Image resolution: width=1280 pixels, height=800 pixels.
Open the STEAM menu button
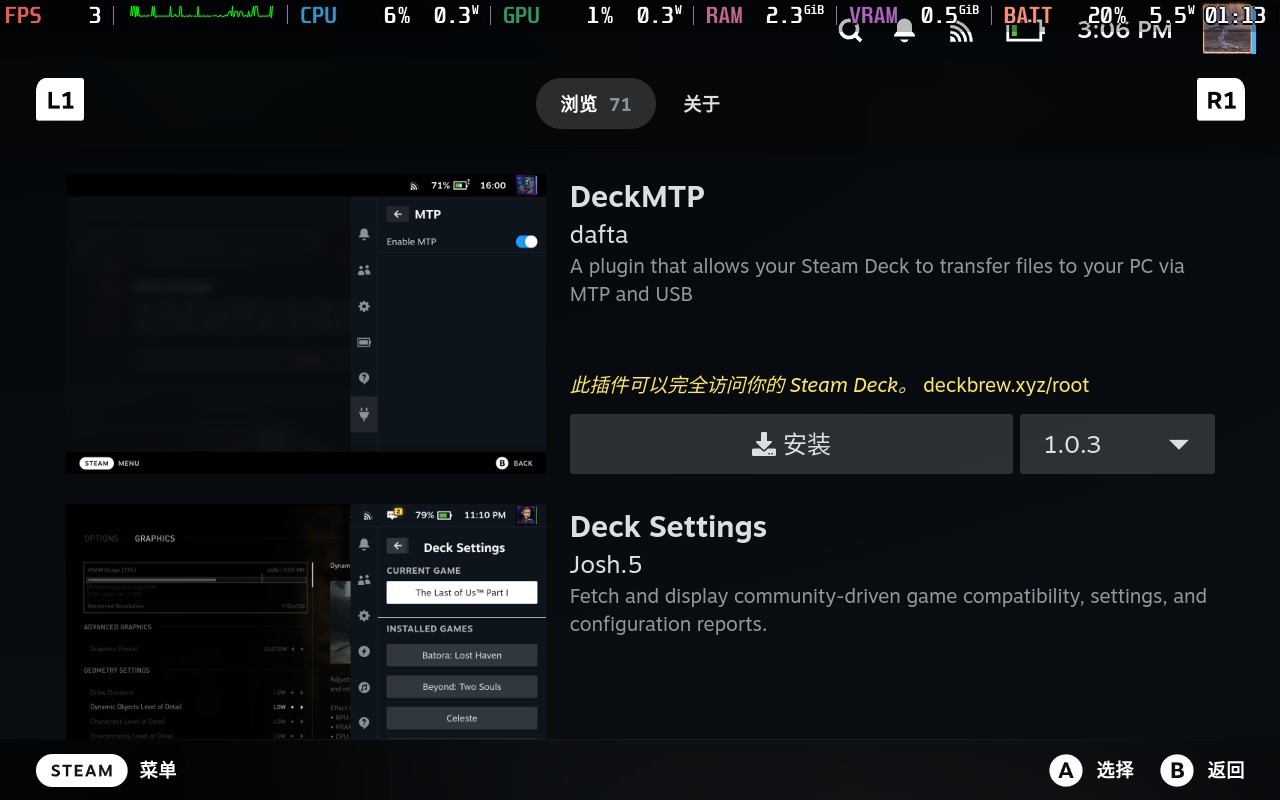[x=82, y=770]
